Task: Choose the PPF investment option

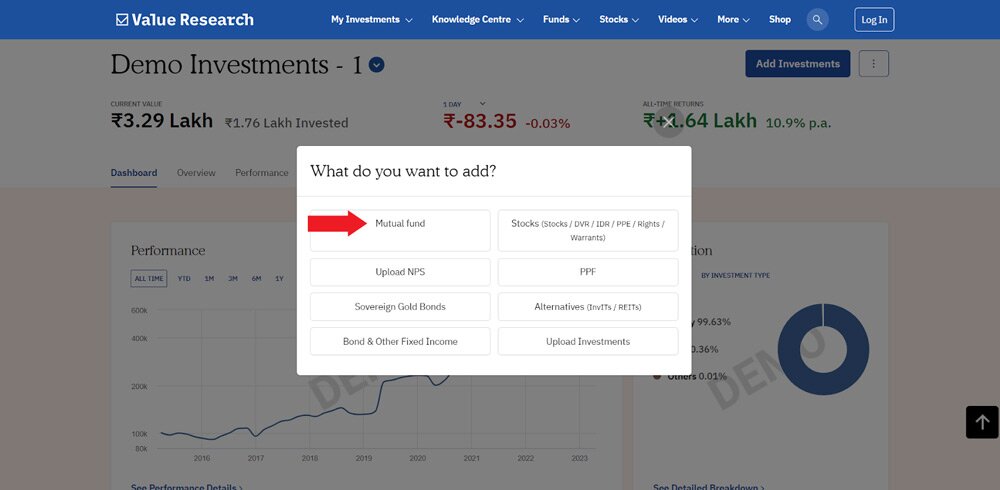Action: pyautogui.click(x=588, y=272)
